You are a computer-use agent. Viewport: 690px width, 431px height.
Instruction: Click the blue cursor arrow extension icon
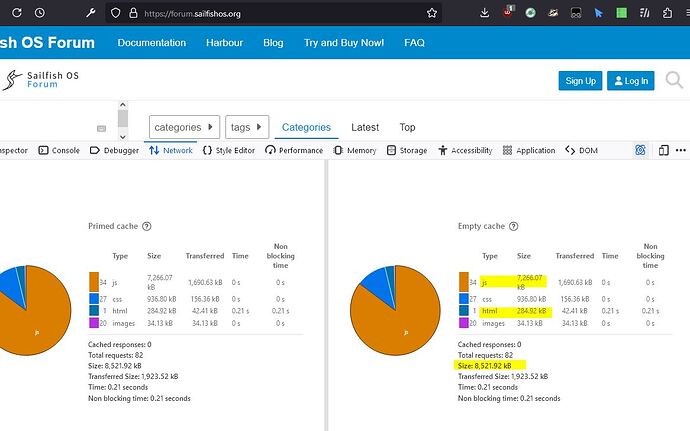click(598, 13)
